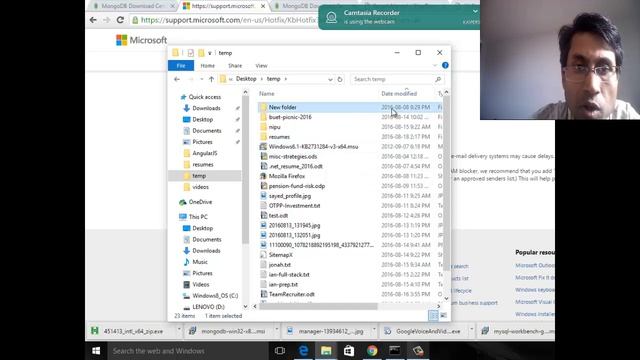Open the recent locations dropdown arrow
This screenshot has height=360, width=640.
pyautogui.click(x=202, y=79)
